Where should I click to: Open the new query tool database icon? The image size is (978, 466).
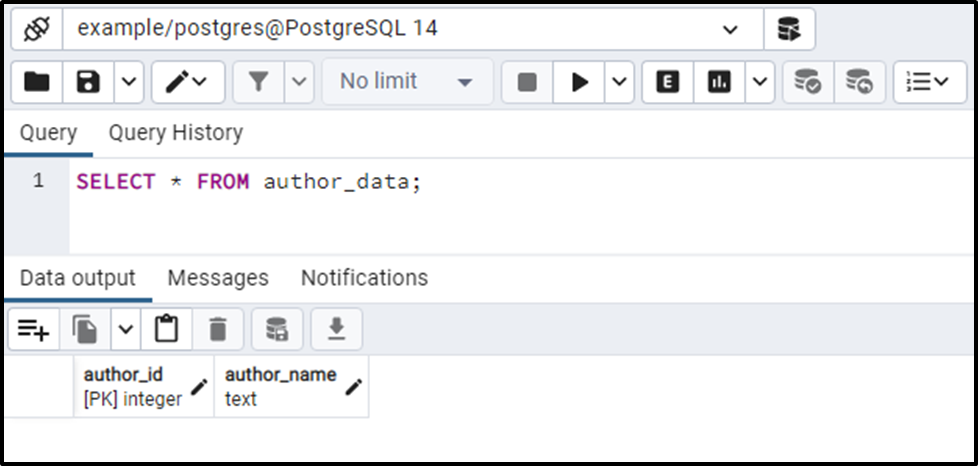tap(789, 29)
